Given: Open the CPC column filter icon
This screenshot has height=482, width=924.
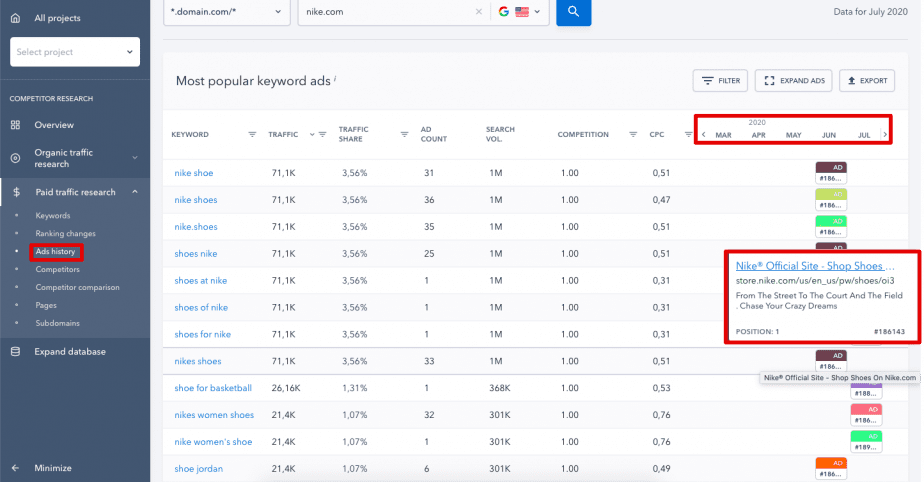Looking at the screenshot, I should pyautogui.click(x=688, y=134).
